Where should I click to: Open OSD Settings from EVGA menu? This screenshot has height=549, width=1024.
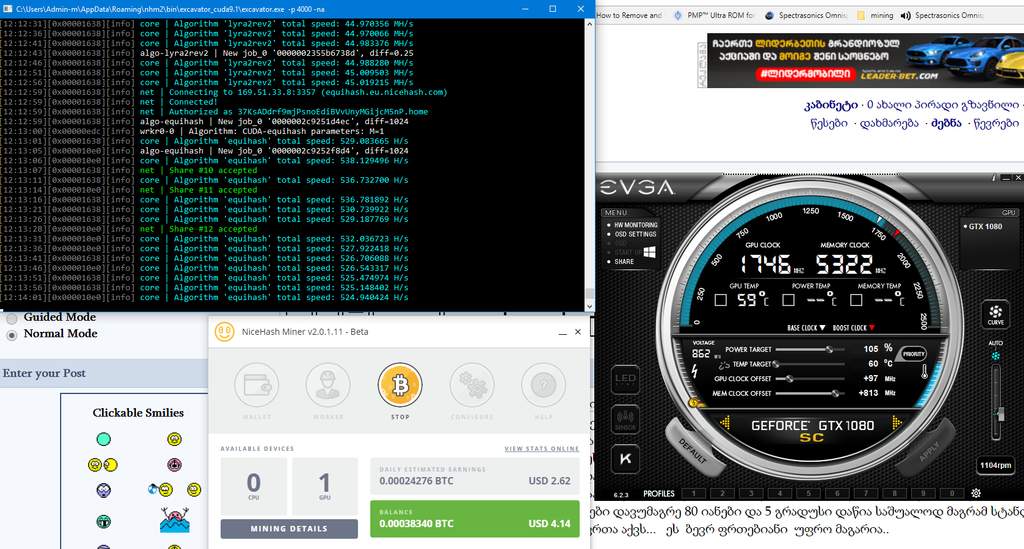(633, 234)
